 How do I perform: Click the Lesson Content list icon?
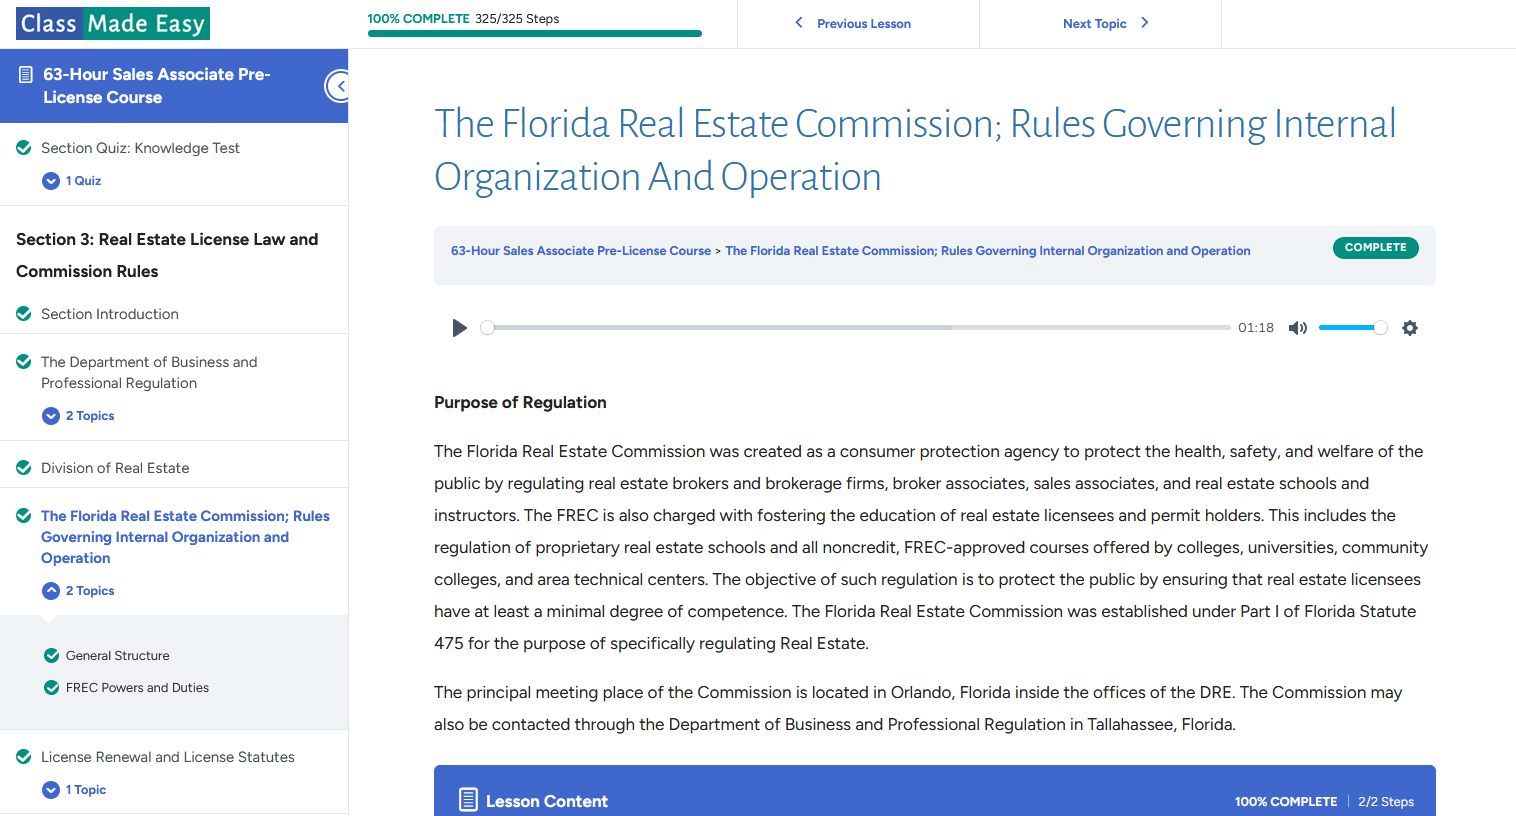point(468,800)
